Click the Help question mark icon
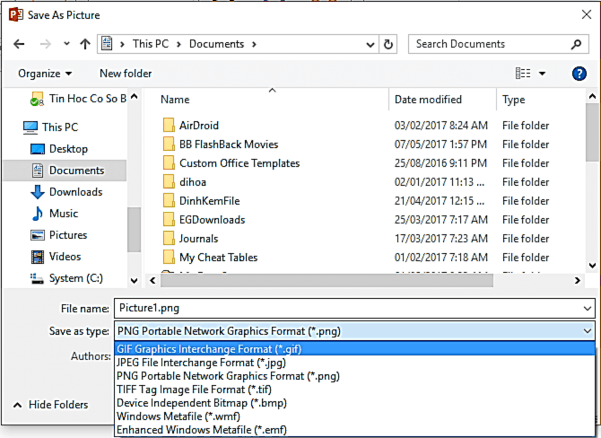Image resolution: width=601 pixels, height=438 pixels. (578, 74)
